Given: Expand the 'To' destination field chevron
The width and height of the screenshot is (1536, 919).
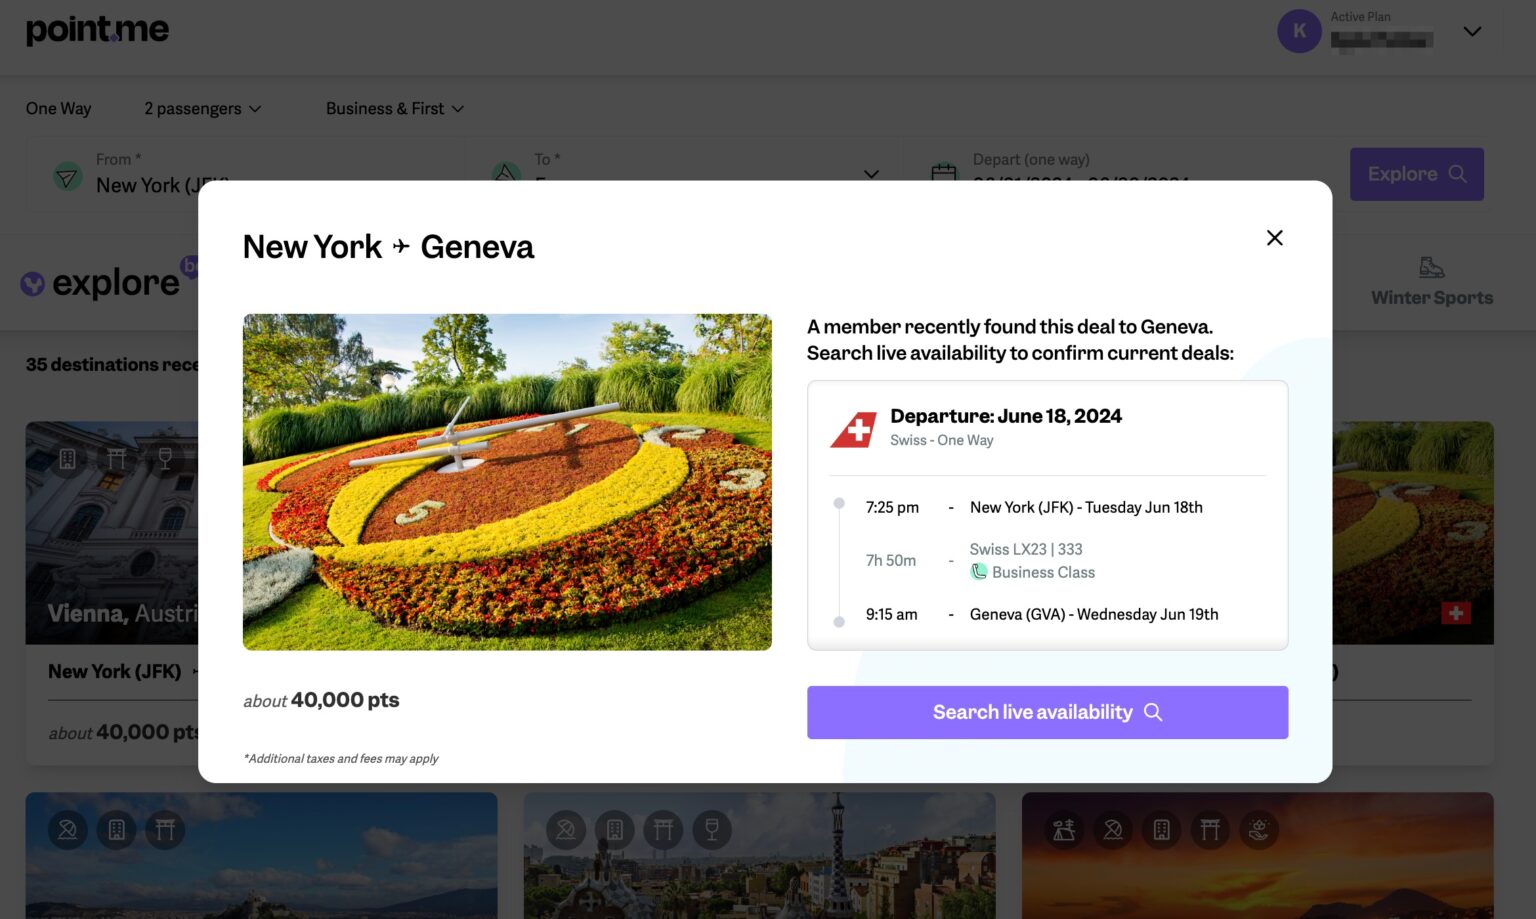Looking at the screenshot, I should tap(870, 174).
